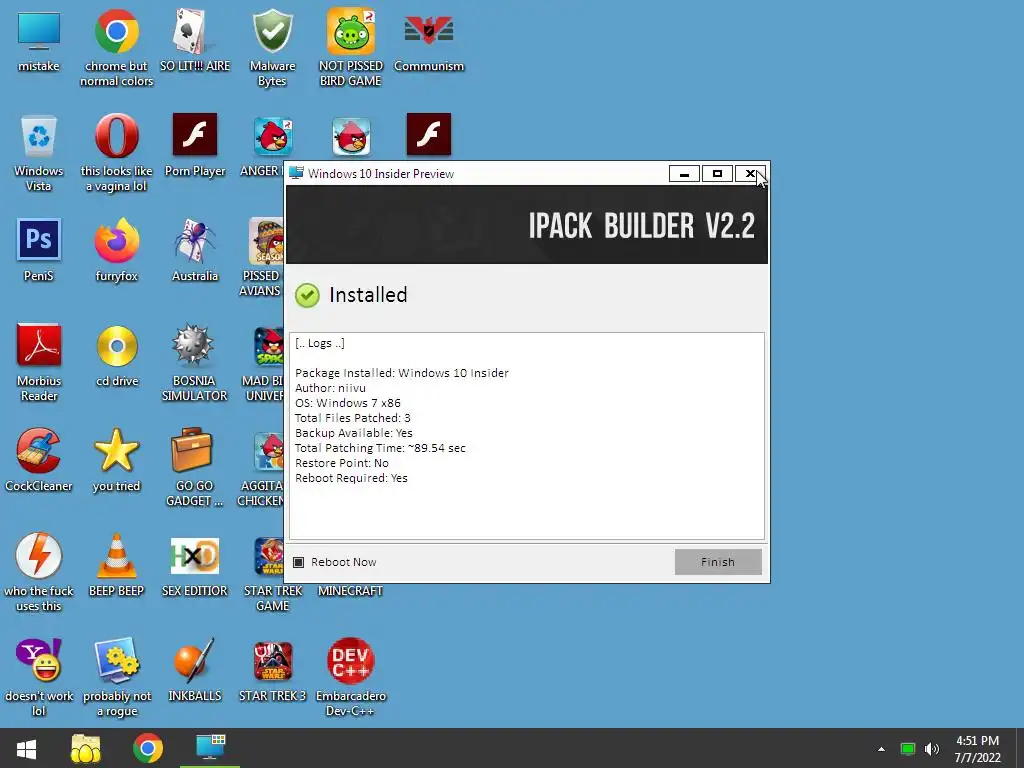The width and height of the screenshot is (1024, 768).
Task: Select the 'who the fuck uses this' icon
Action: [x=39, y=555]
